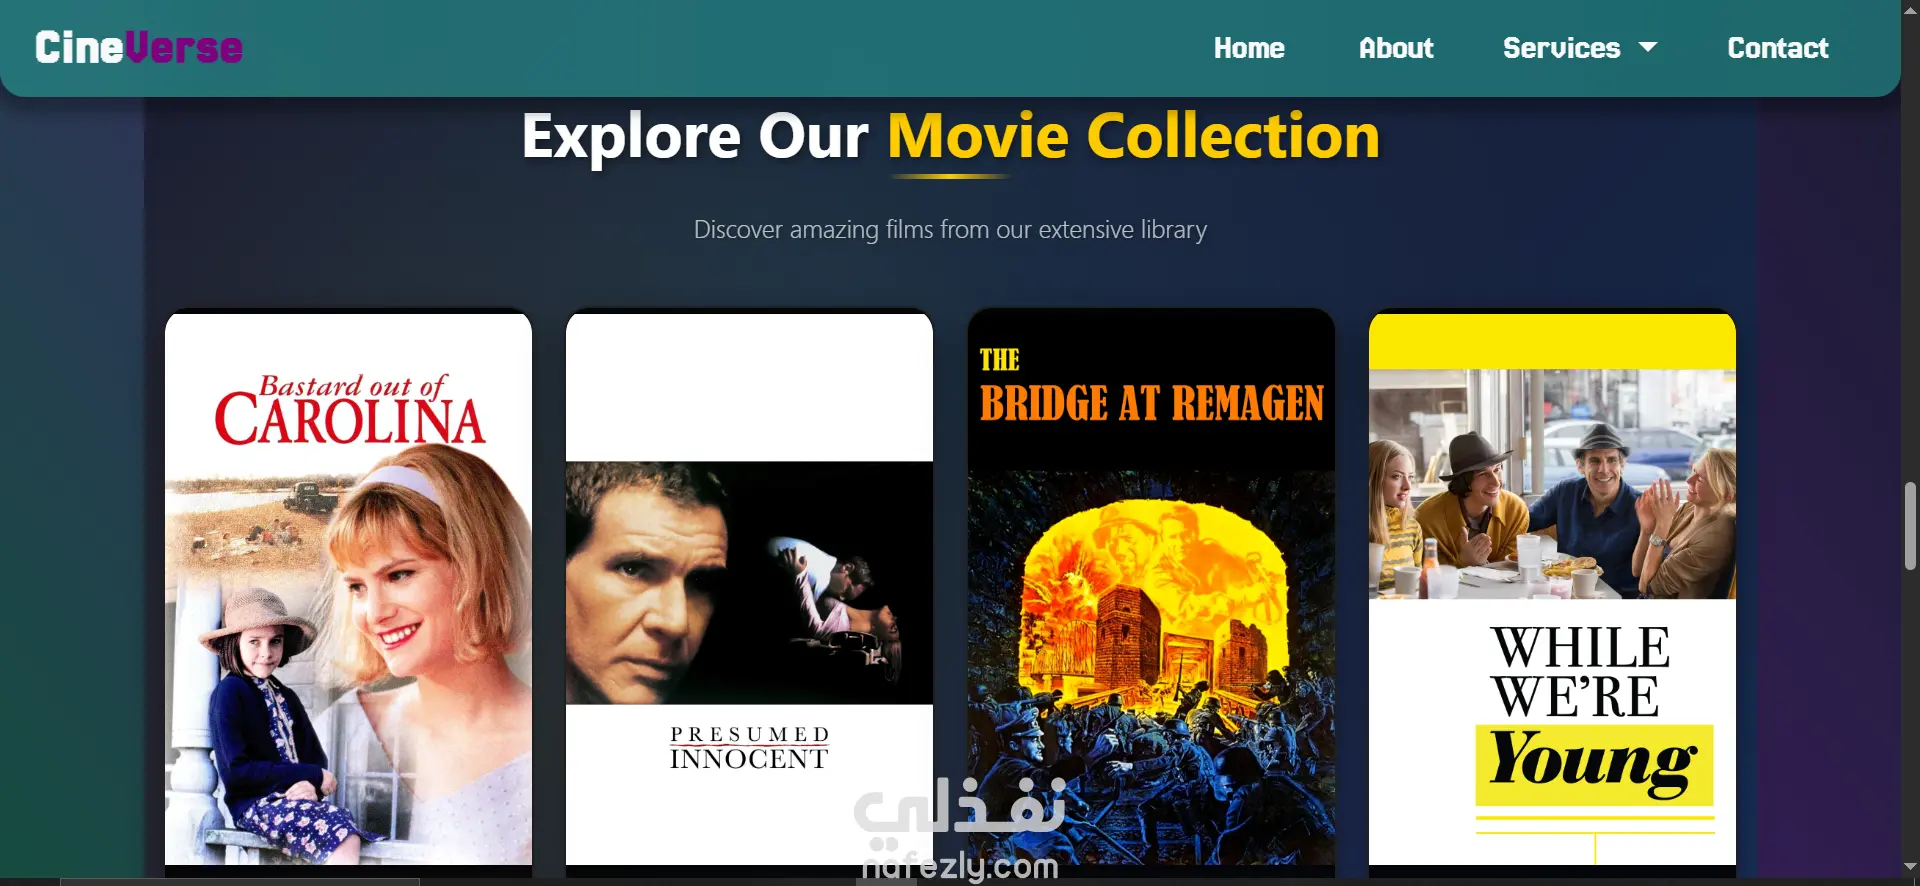
Task: Expand the Services dropdown arrow
Action: pyautogui.click(x=1647, y=47)
